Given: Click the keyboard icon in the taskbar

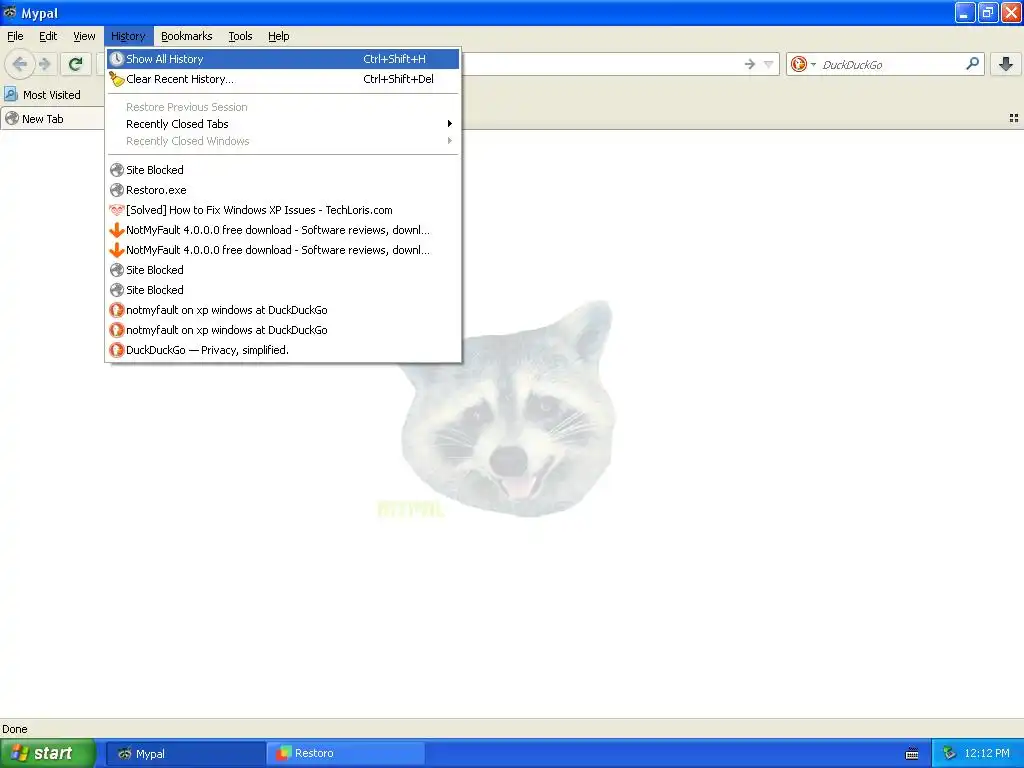Looking at the screenshot, I should coord(912,754).
